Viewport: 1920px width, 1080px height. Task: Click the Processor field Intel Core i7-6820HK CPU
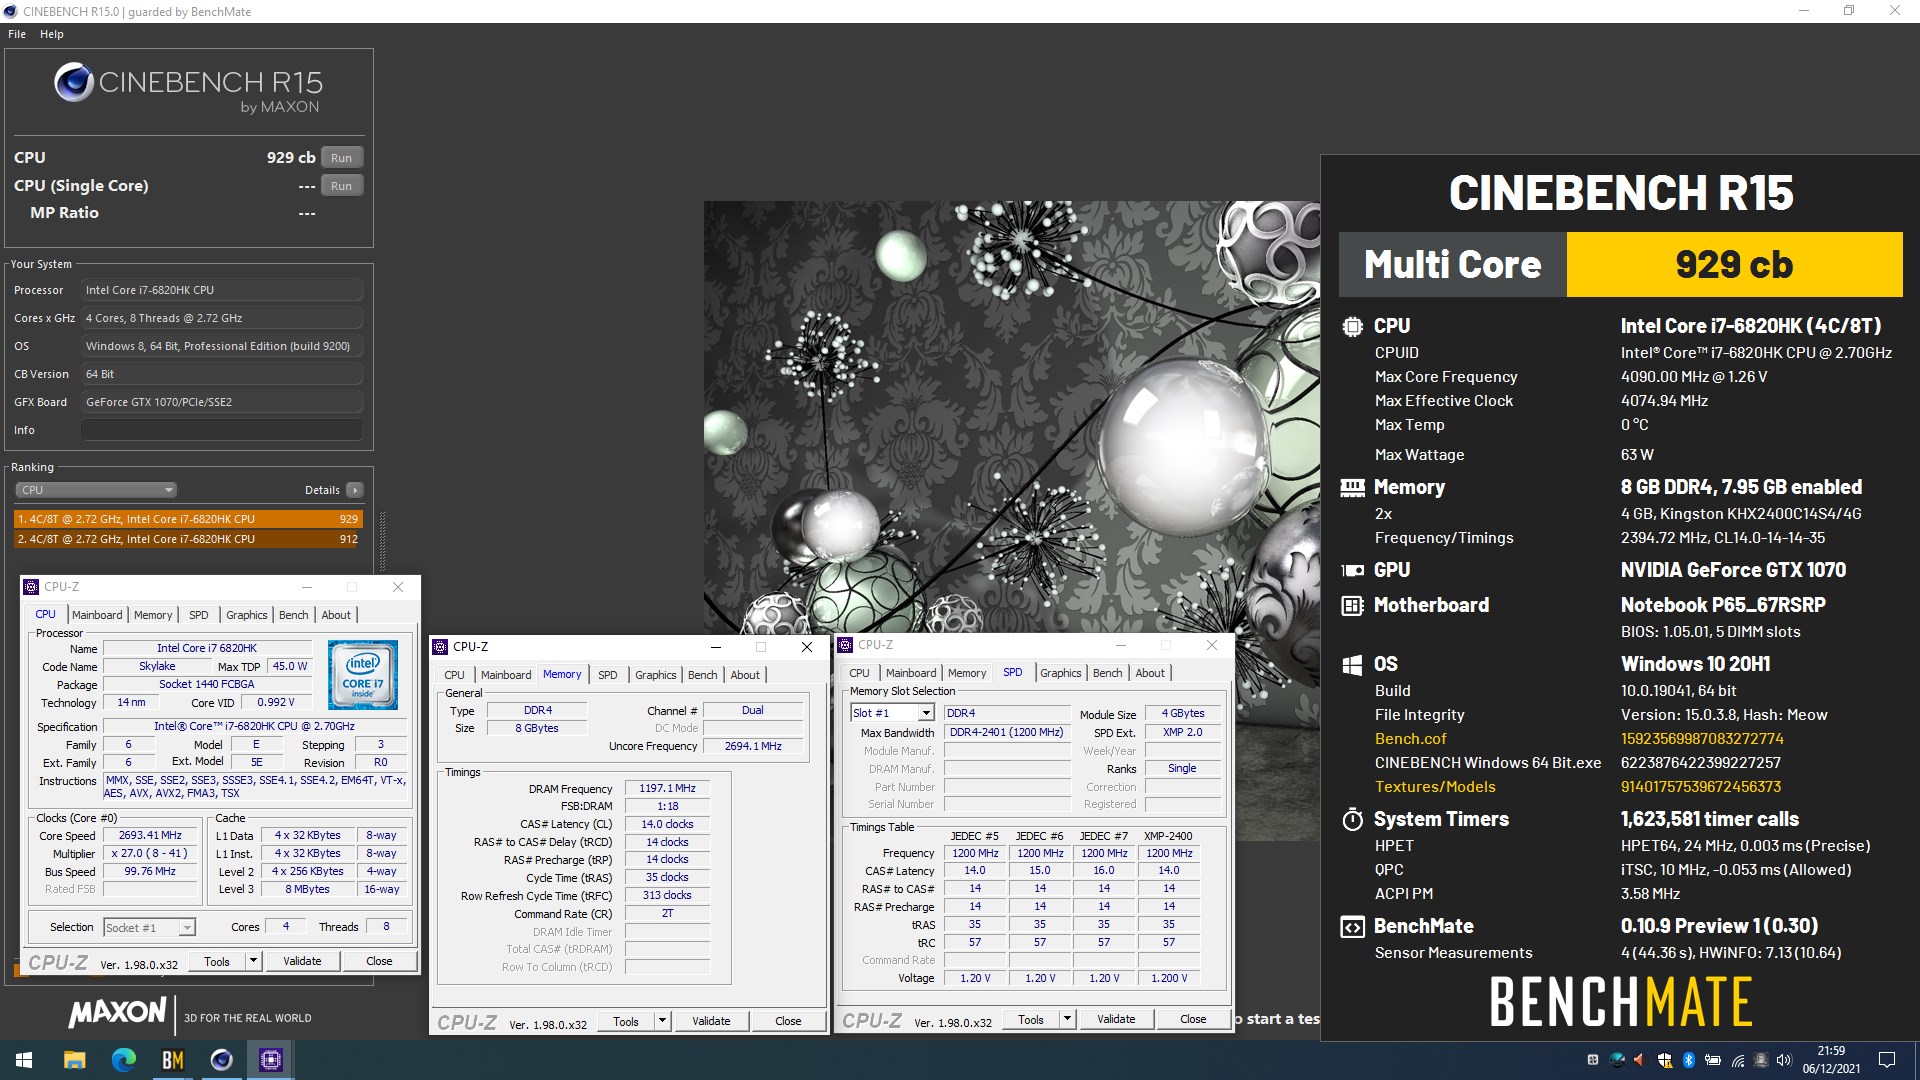[222, 290]
